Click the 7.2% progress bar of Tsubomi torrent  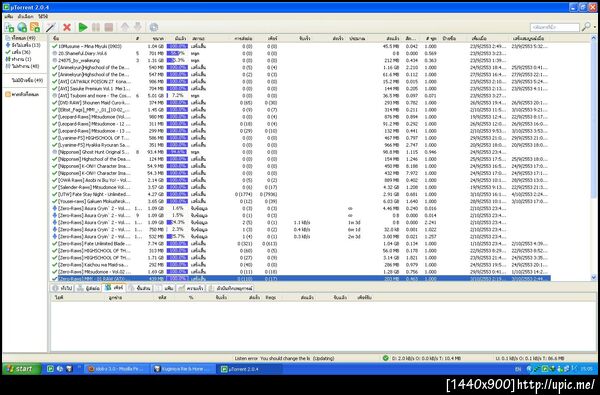point(177,96)
